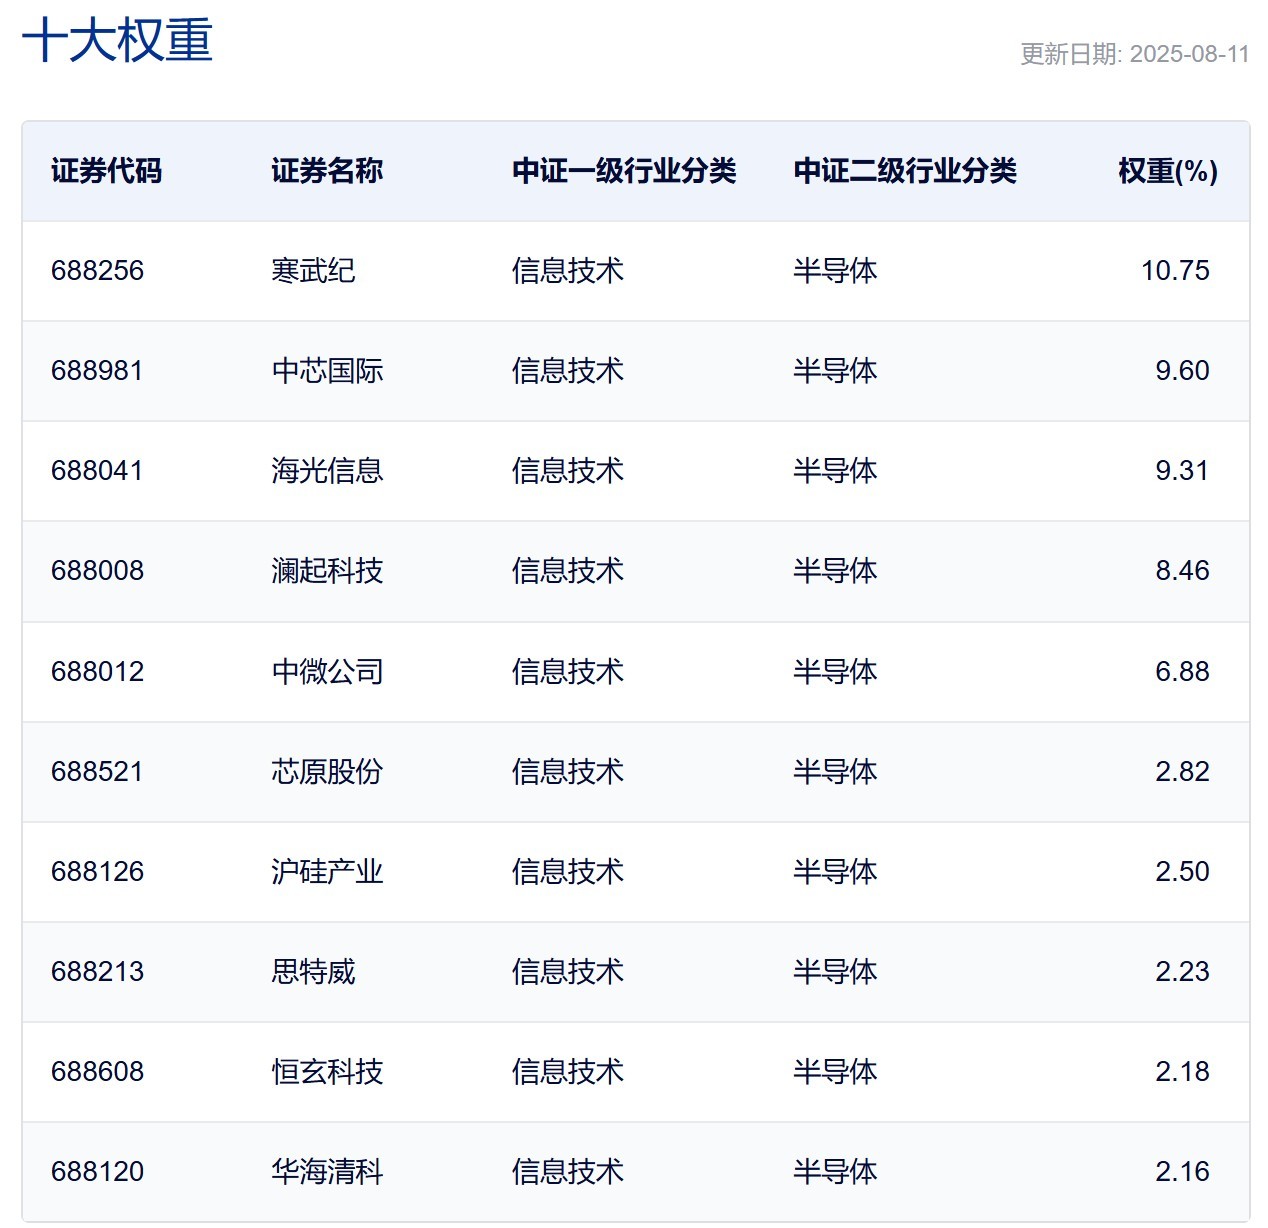Click the weight value 9.31

coord(1182,471)
